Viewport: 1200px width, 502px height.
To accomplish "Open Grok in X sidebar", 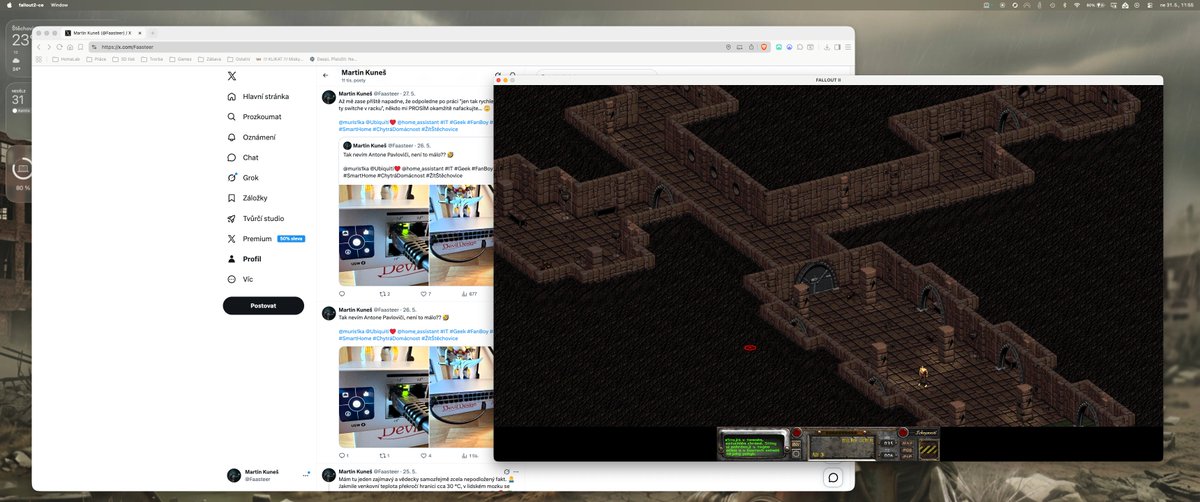I will 243,178.
